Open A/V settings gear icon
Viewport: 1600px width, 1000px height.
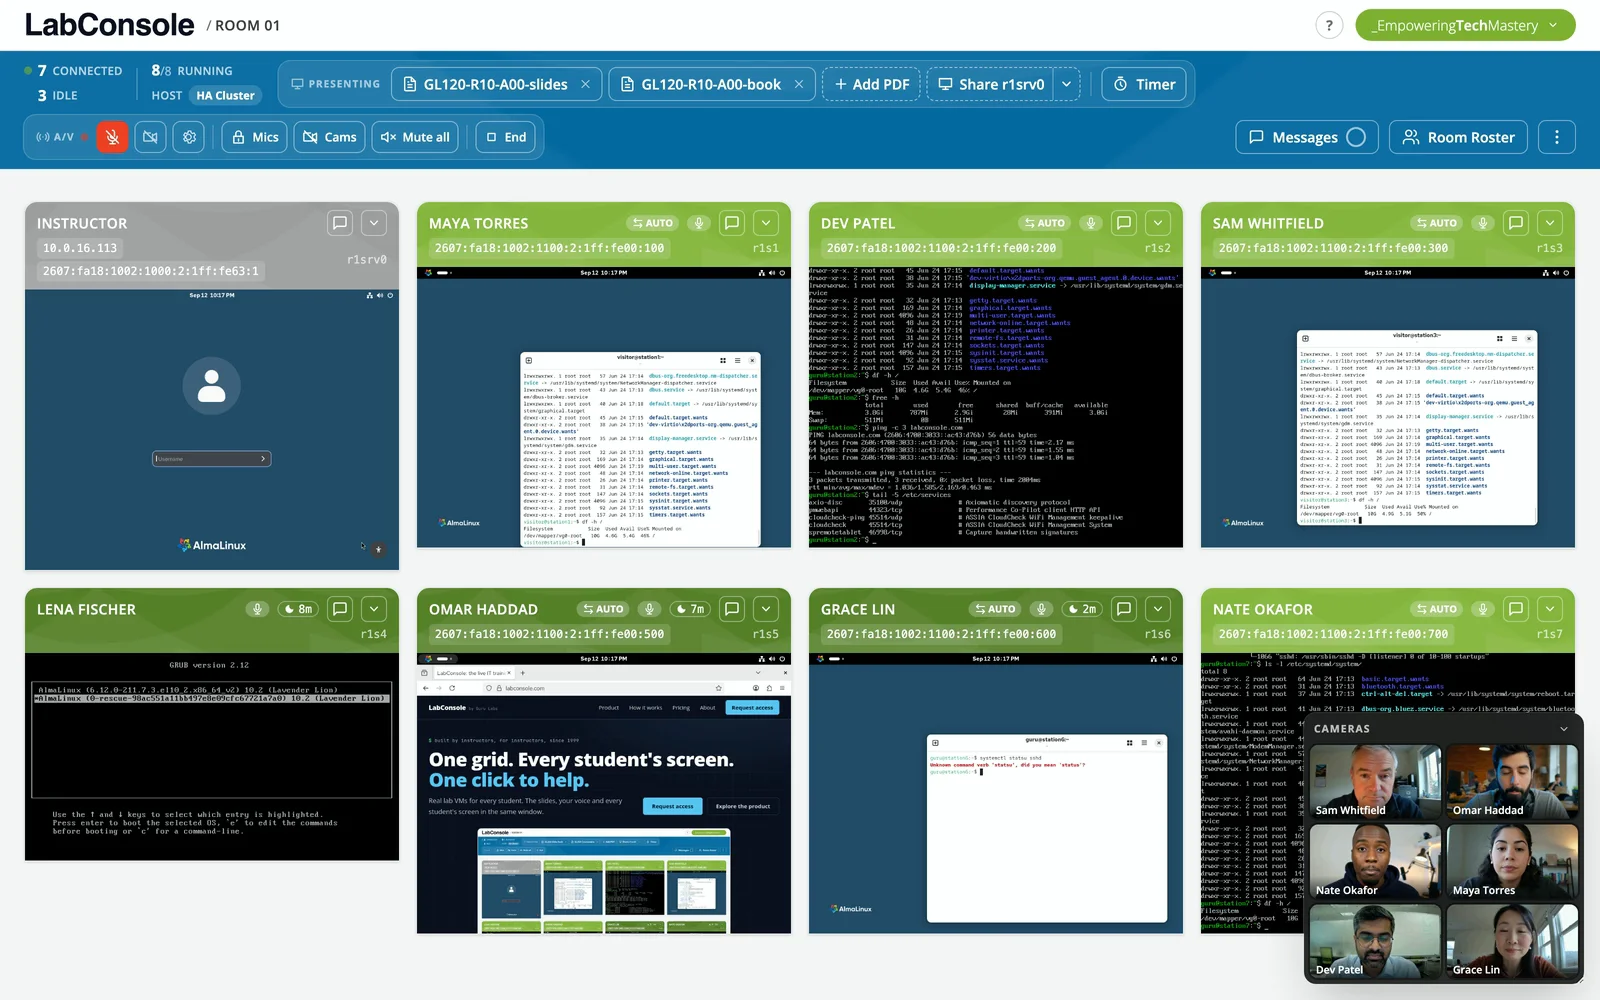point(189,137)
